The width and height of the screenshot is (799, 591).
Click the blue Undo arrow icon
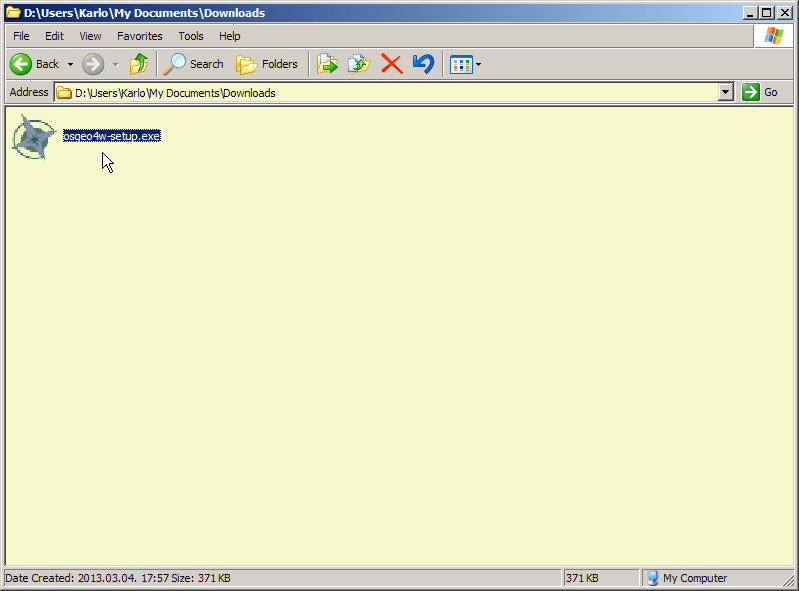point(423,64)
